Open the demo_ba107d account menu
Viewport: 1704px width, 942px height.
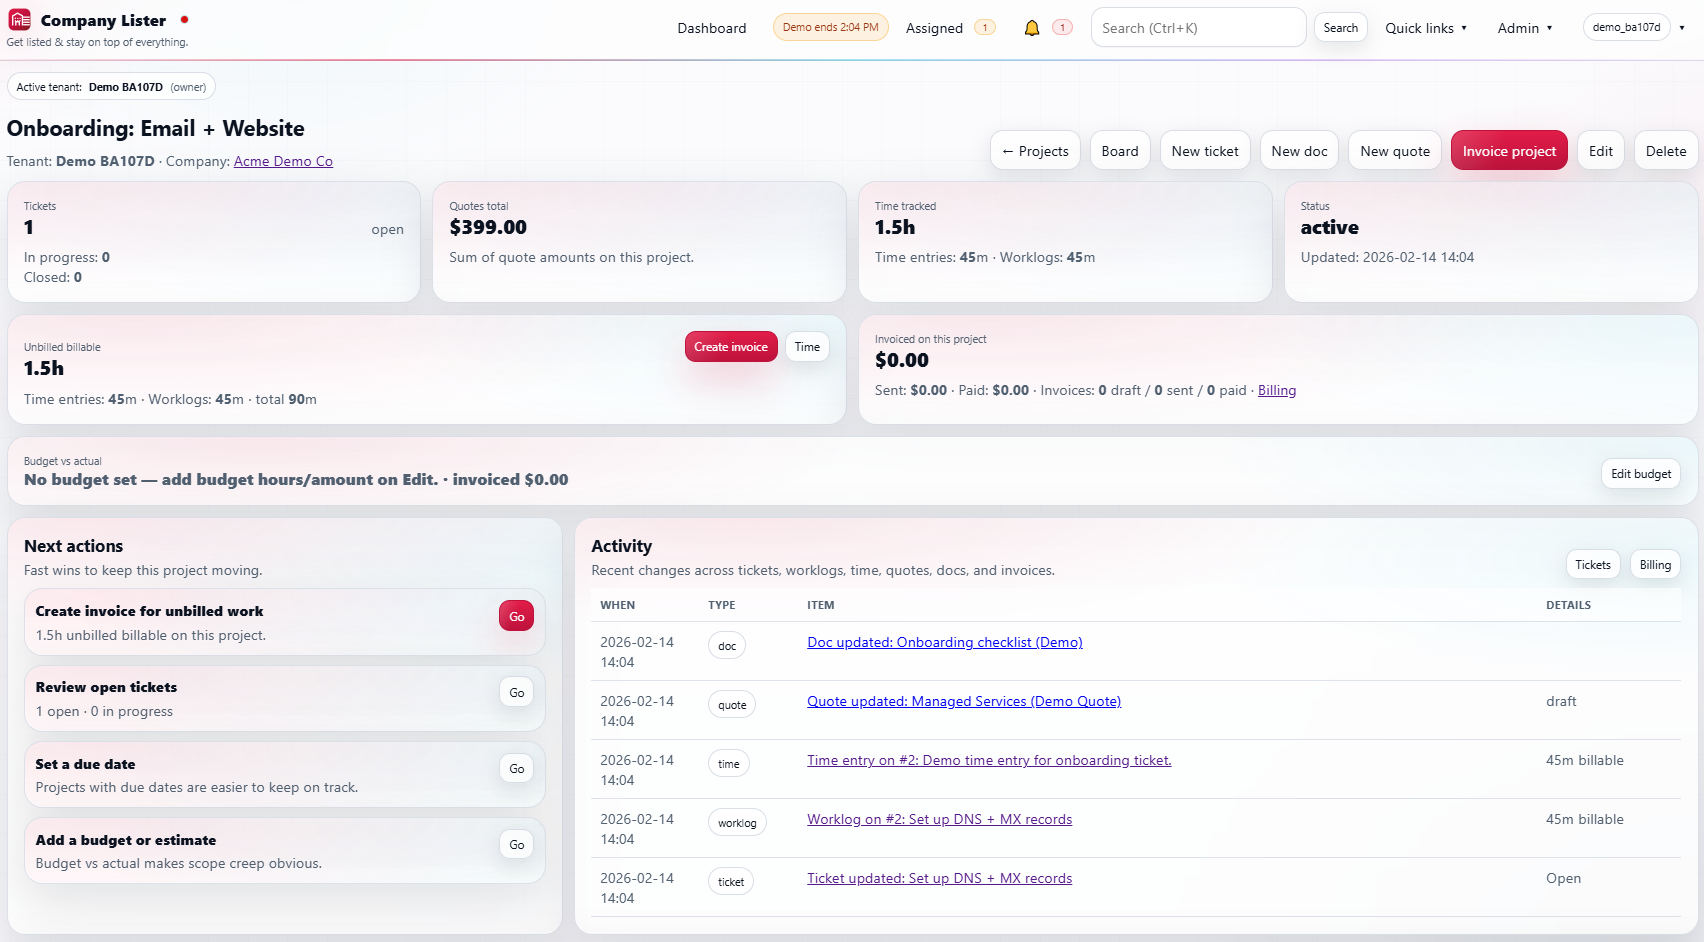1627,27
